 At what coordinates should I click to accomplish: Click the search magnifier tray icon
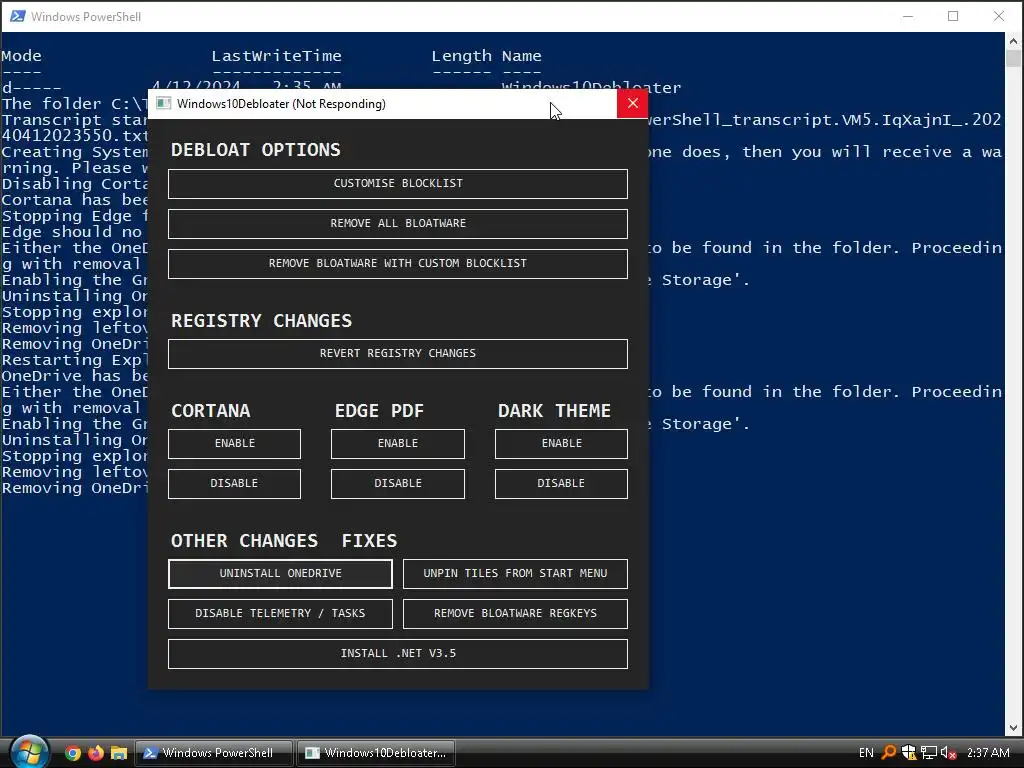pyautogui.click(x=889, y=753)
